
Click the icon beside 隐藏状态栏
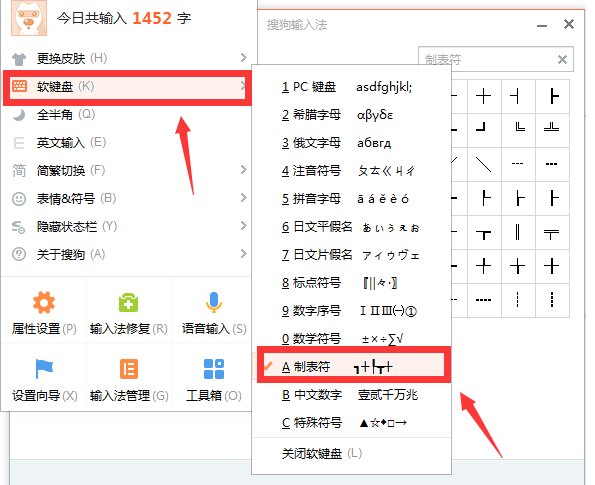[19, 227]
